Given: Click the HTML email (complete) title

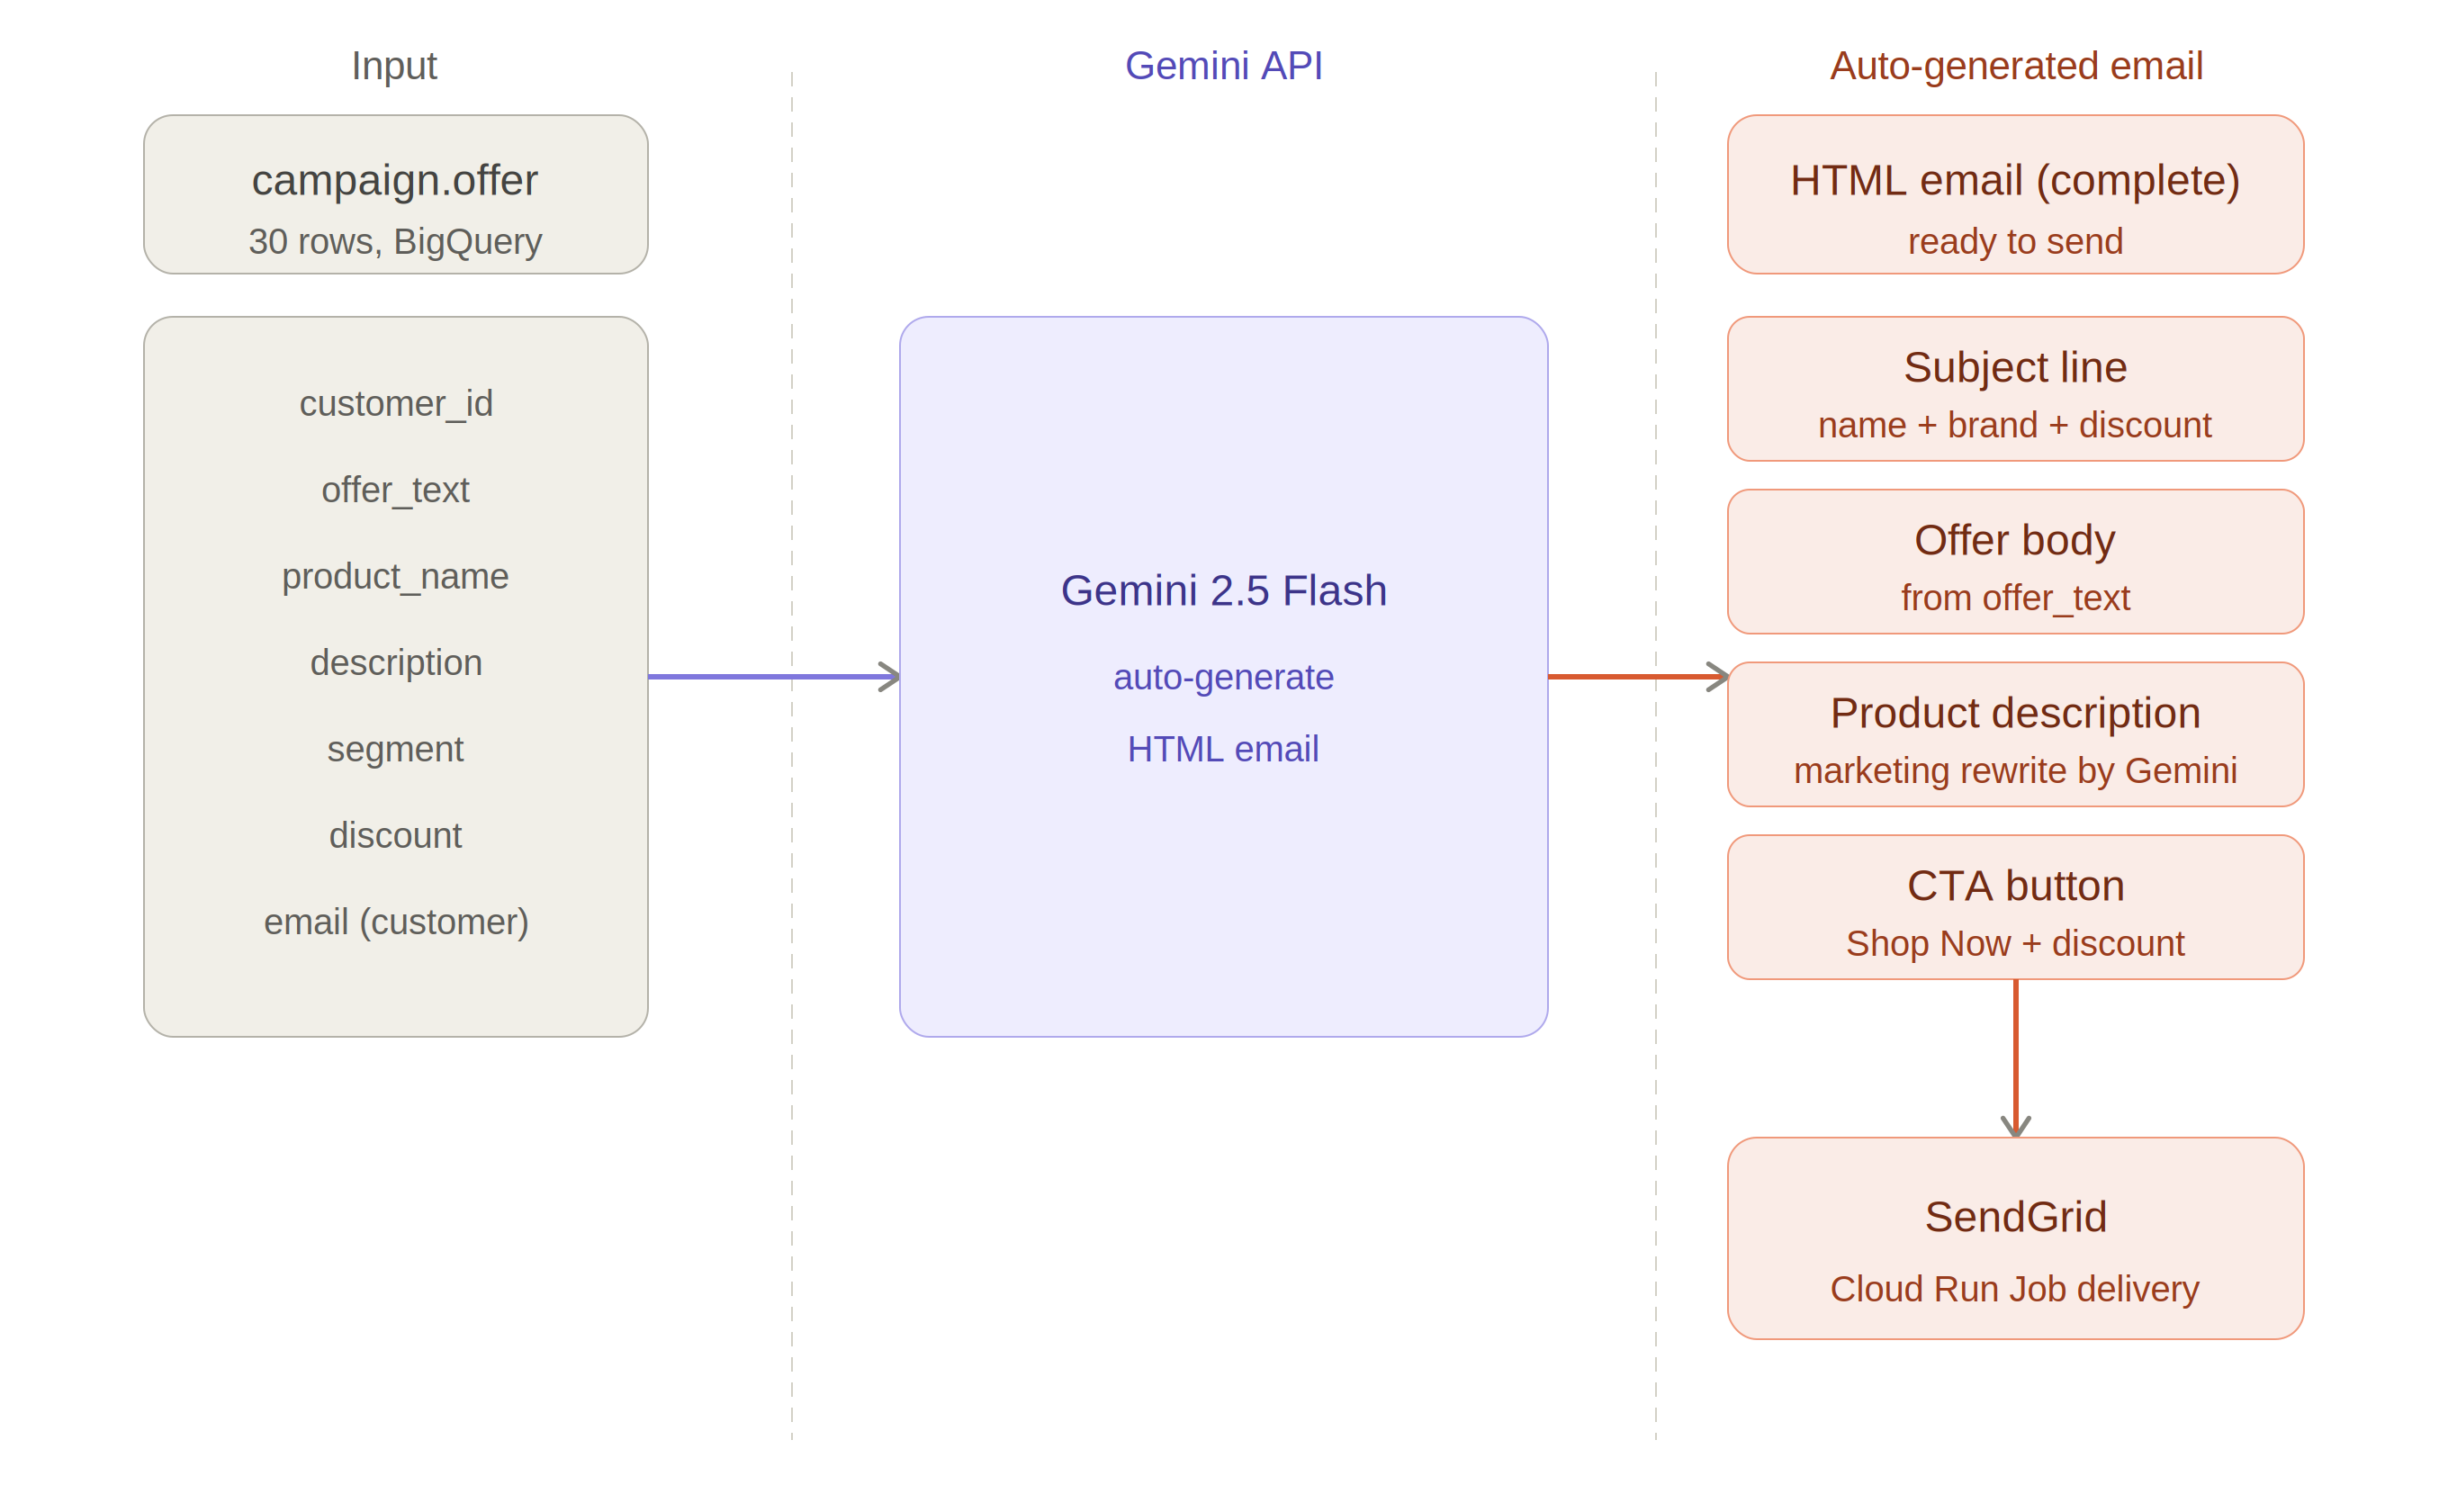Looking at the screenshot, I should [2014, 181].
